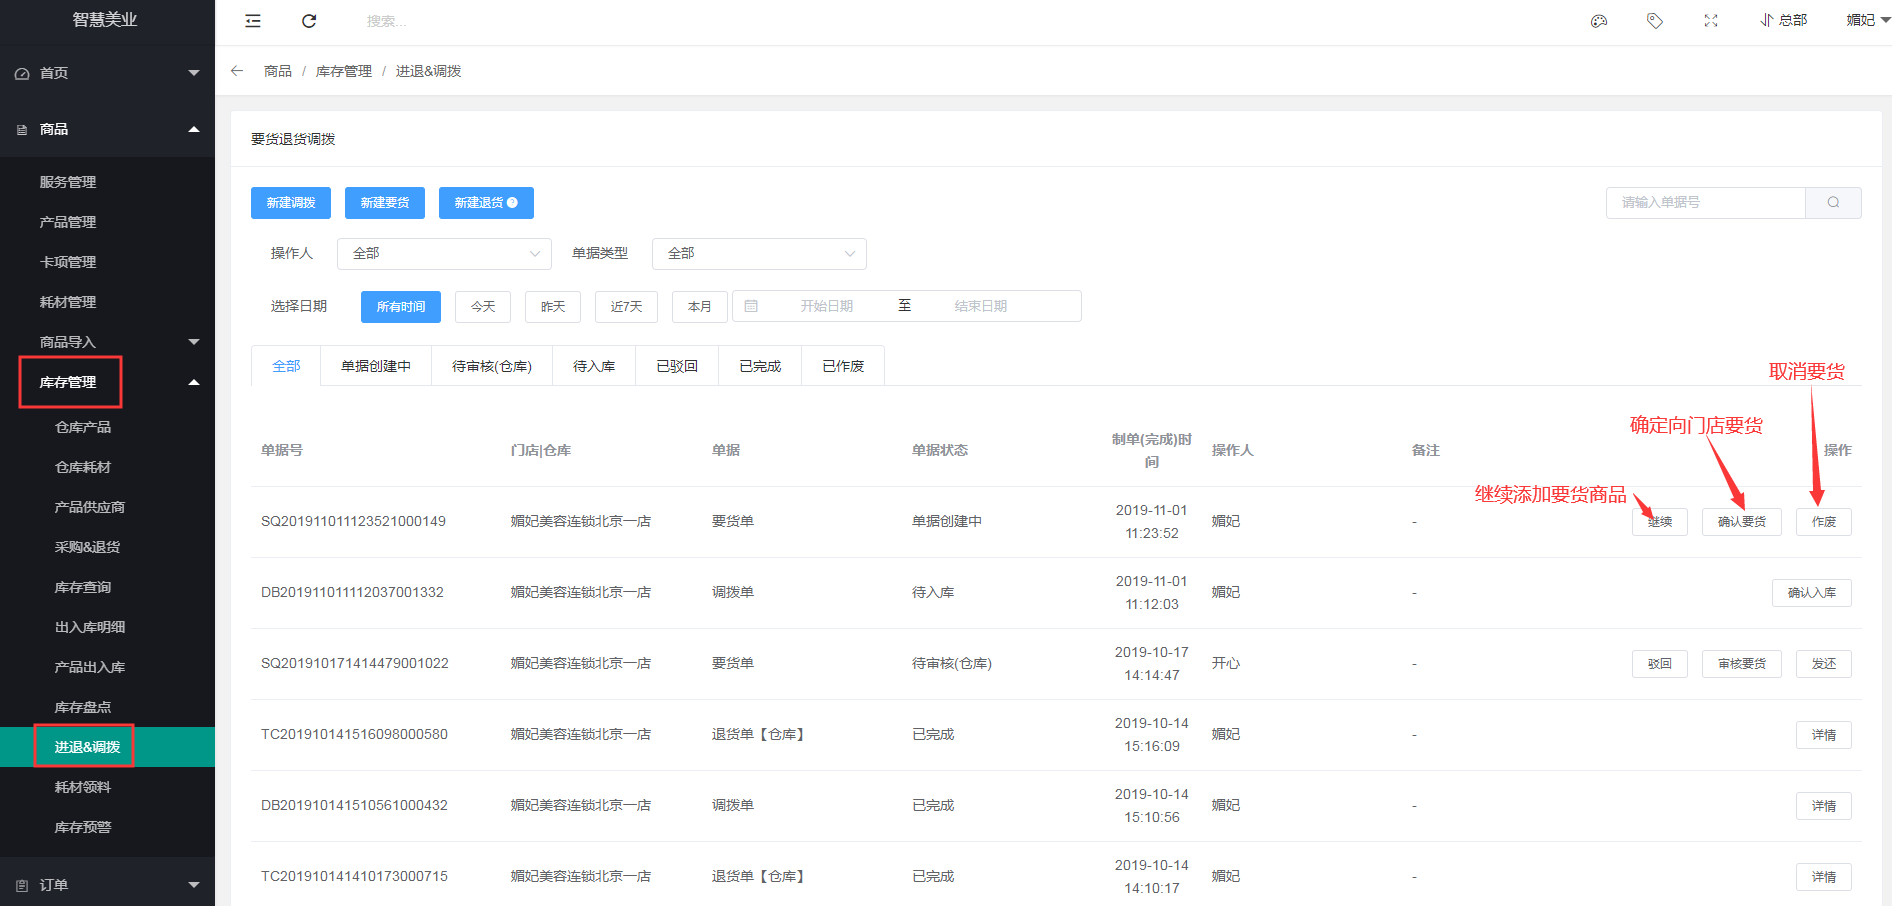
Task: Select 昨天 date filter
Action: pyautogui.click(x=553, y=307)
